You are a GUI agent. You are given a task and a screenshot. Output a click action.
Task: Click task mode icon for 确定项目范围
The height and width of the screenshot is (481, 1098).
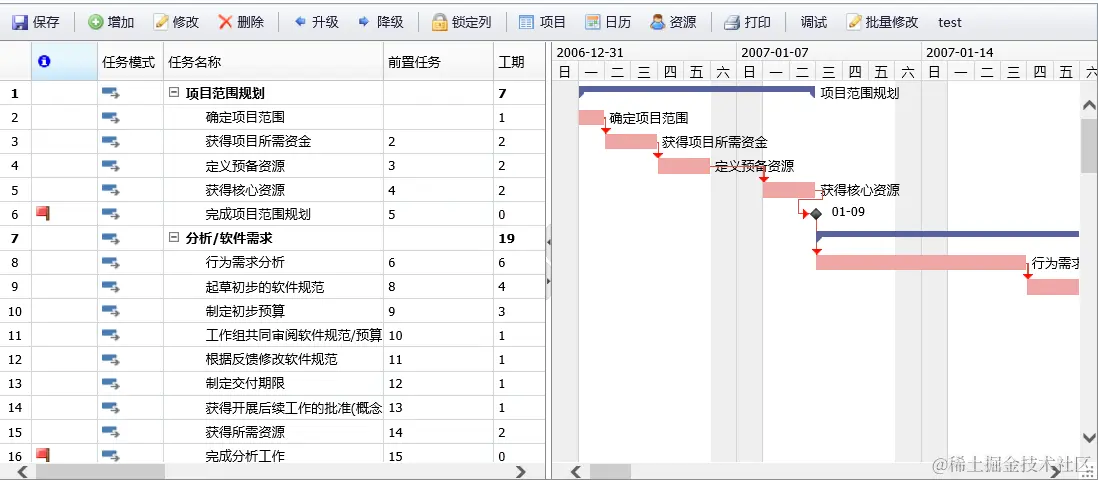click(x=111, y=118)
